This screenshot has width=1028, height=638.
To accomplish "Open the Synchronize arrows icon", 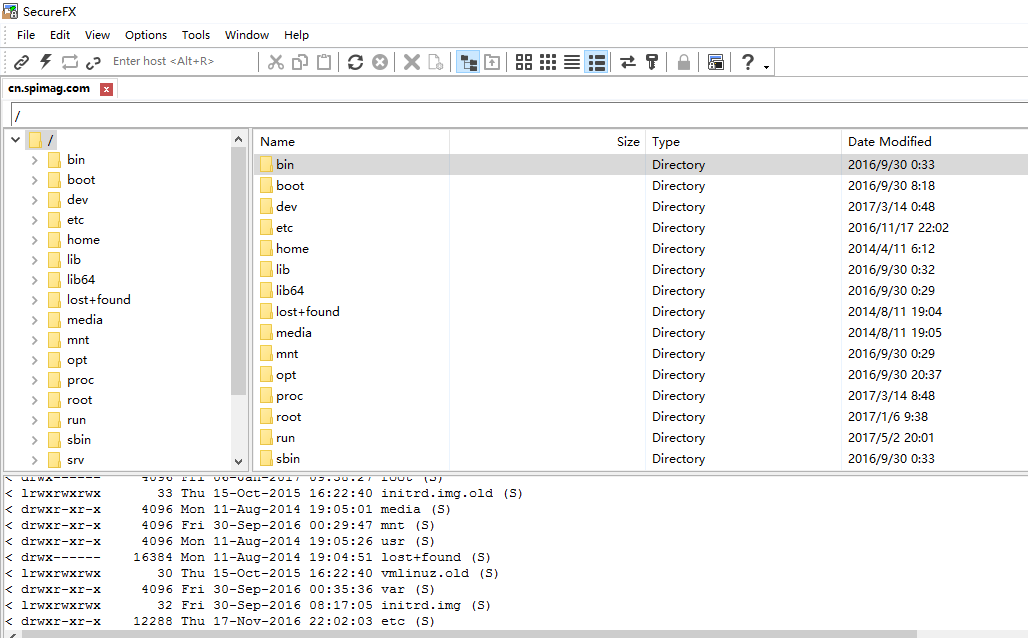I will pyautogui.click(x=628, y=62).
